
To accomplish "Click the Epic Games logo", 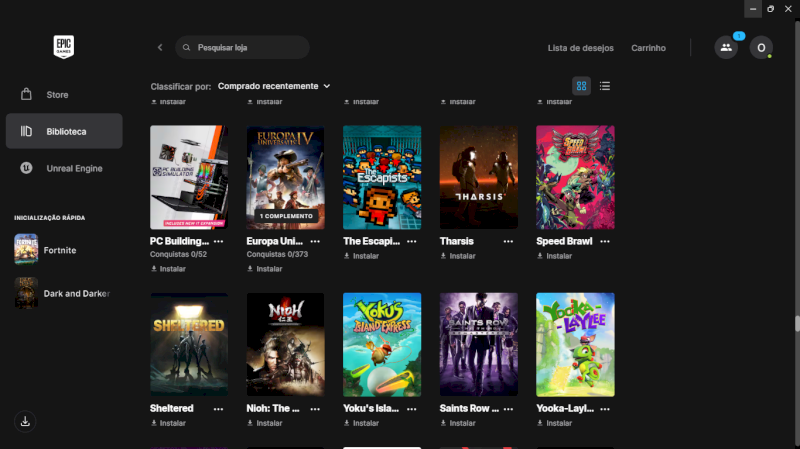I will click(64, 47).
